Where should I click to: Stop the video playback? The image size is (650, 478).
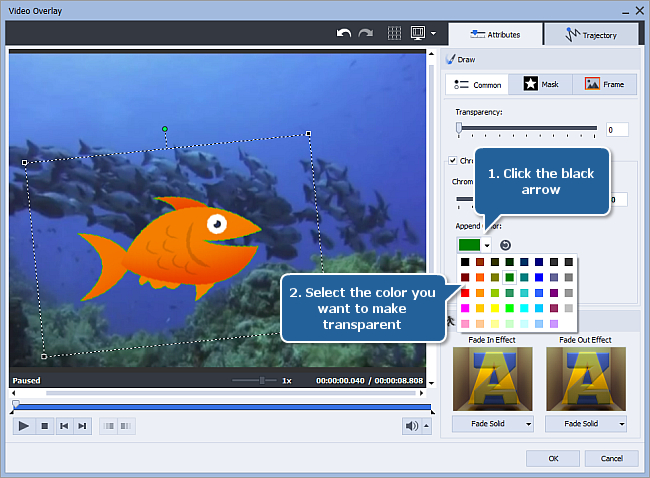tap(45, 426)
